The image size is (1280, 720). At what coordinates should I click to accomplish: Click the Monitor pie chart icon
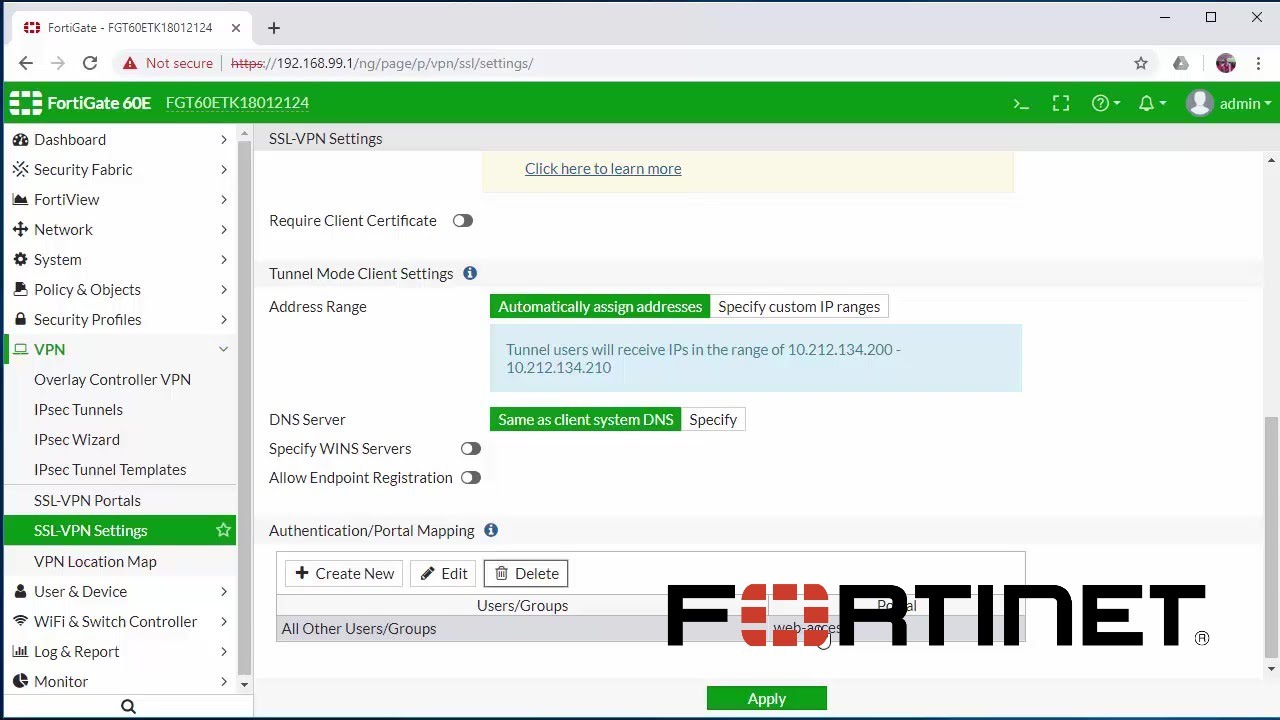pos(20,682)
